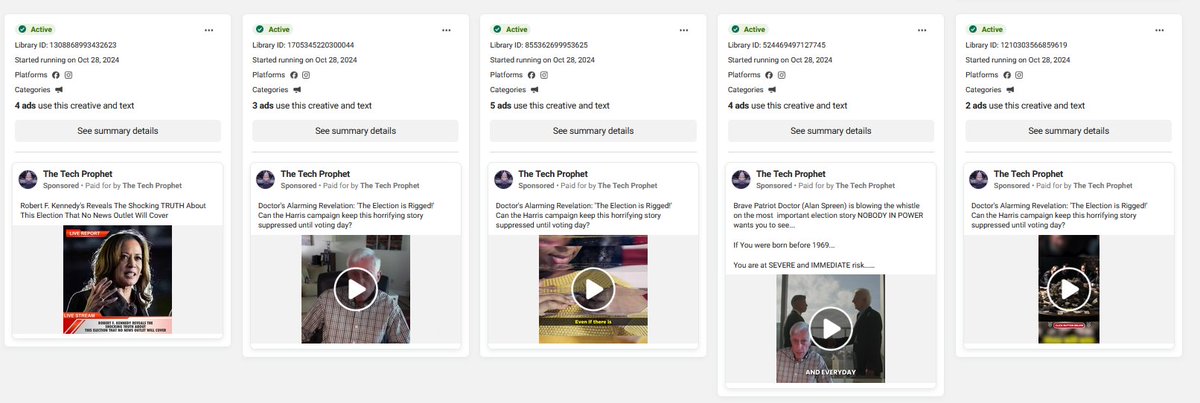Viewport: 1200px width, 403px height.
Task: Click Tech Prophet avatar in Brave Patriot Doctor ad
Action: pos(742,180)
